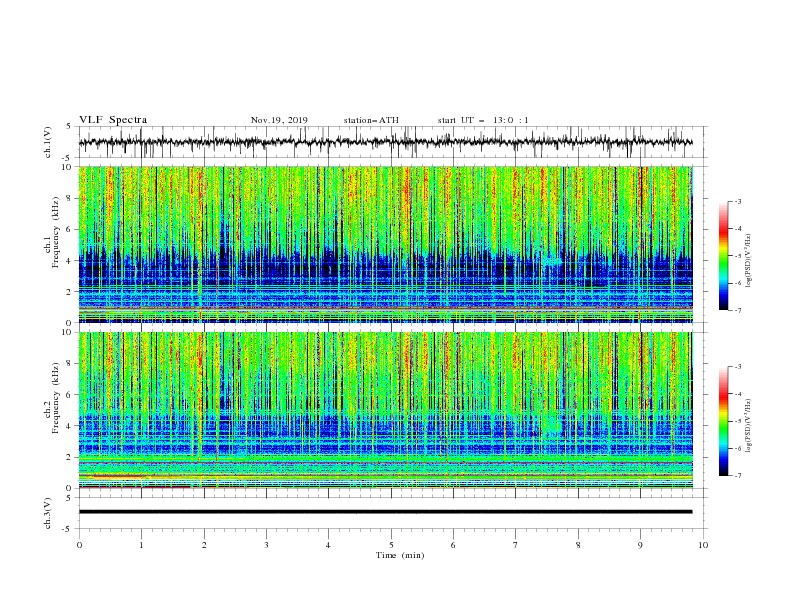The image size is (792, 612).
Task: Click the "3" tick on the time axis
Action: point(266,545)
